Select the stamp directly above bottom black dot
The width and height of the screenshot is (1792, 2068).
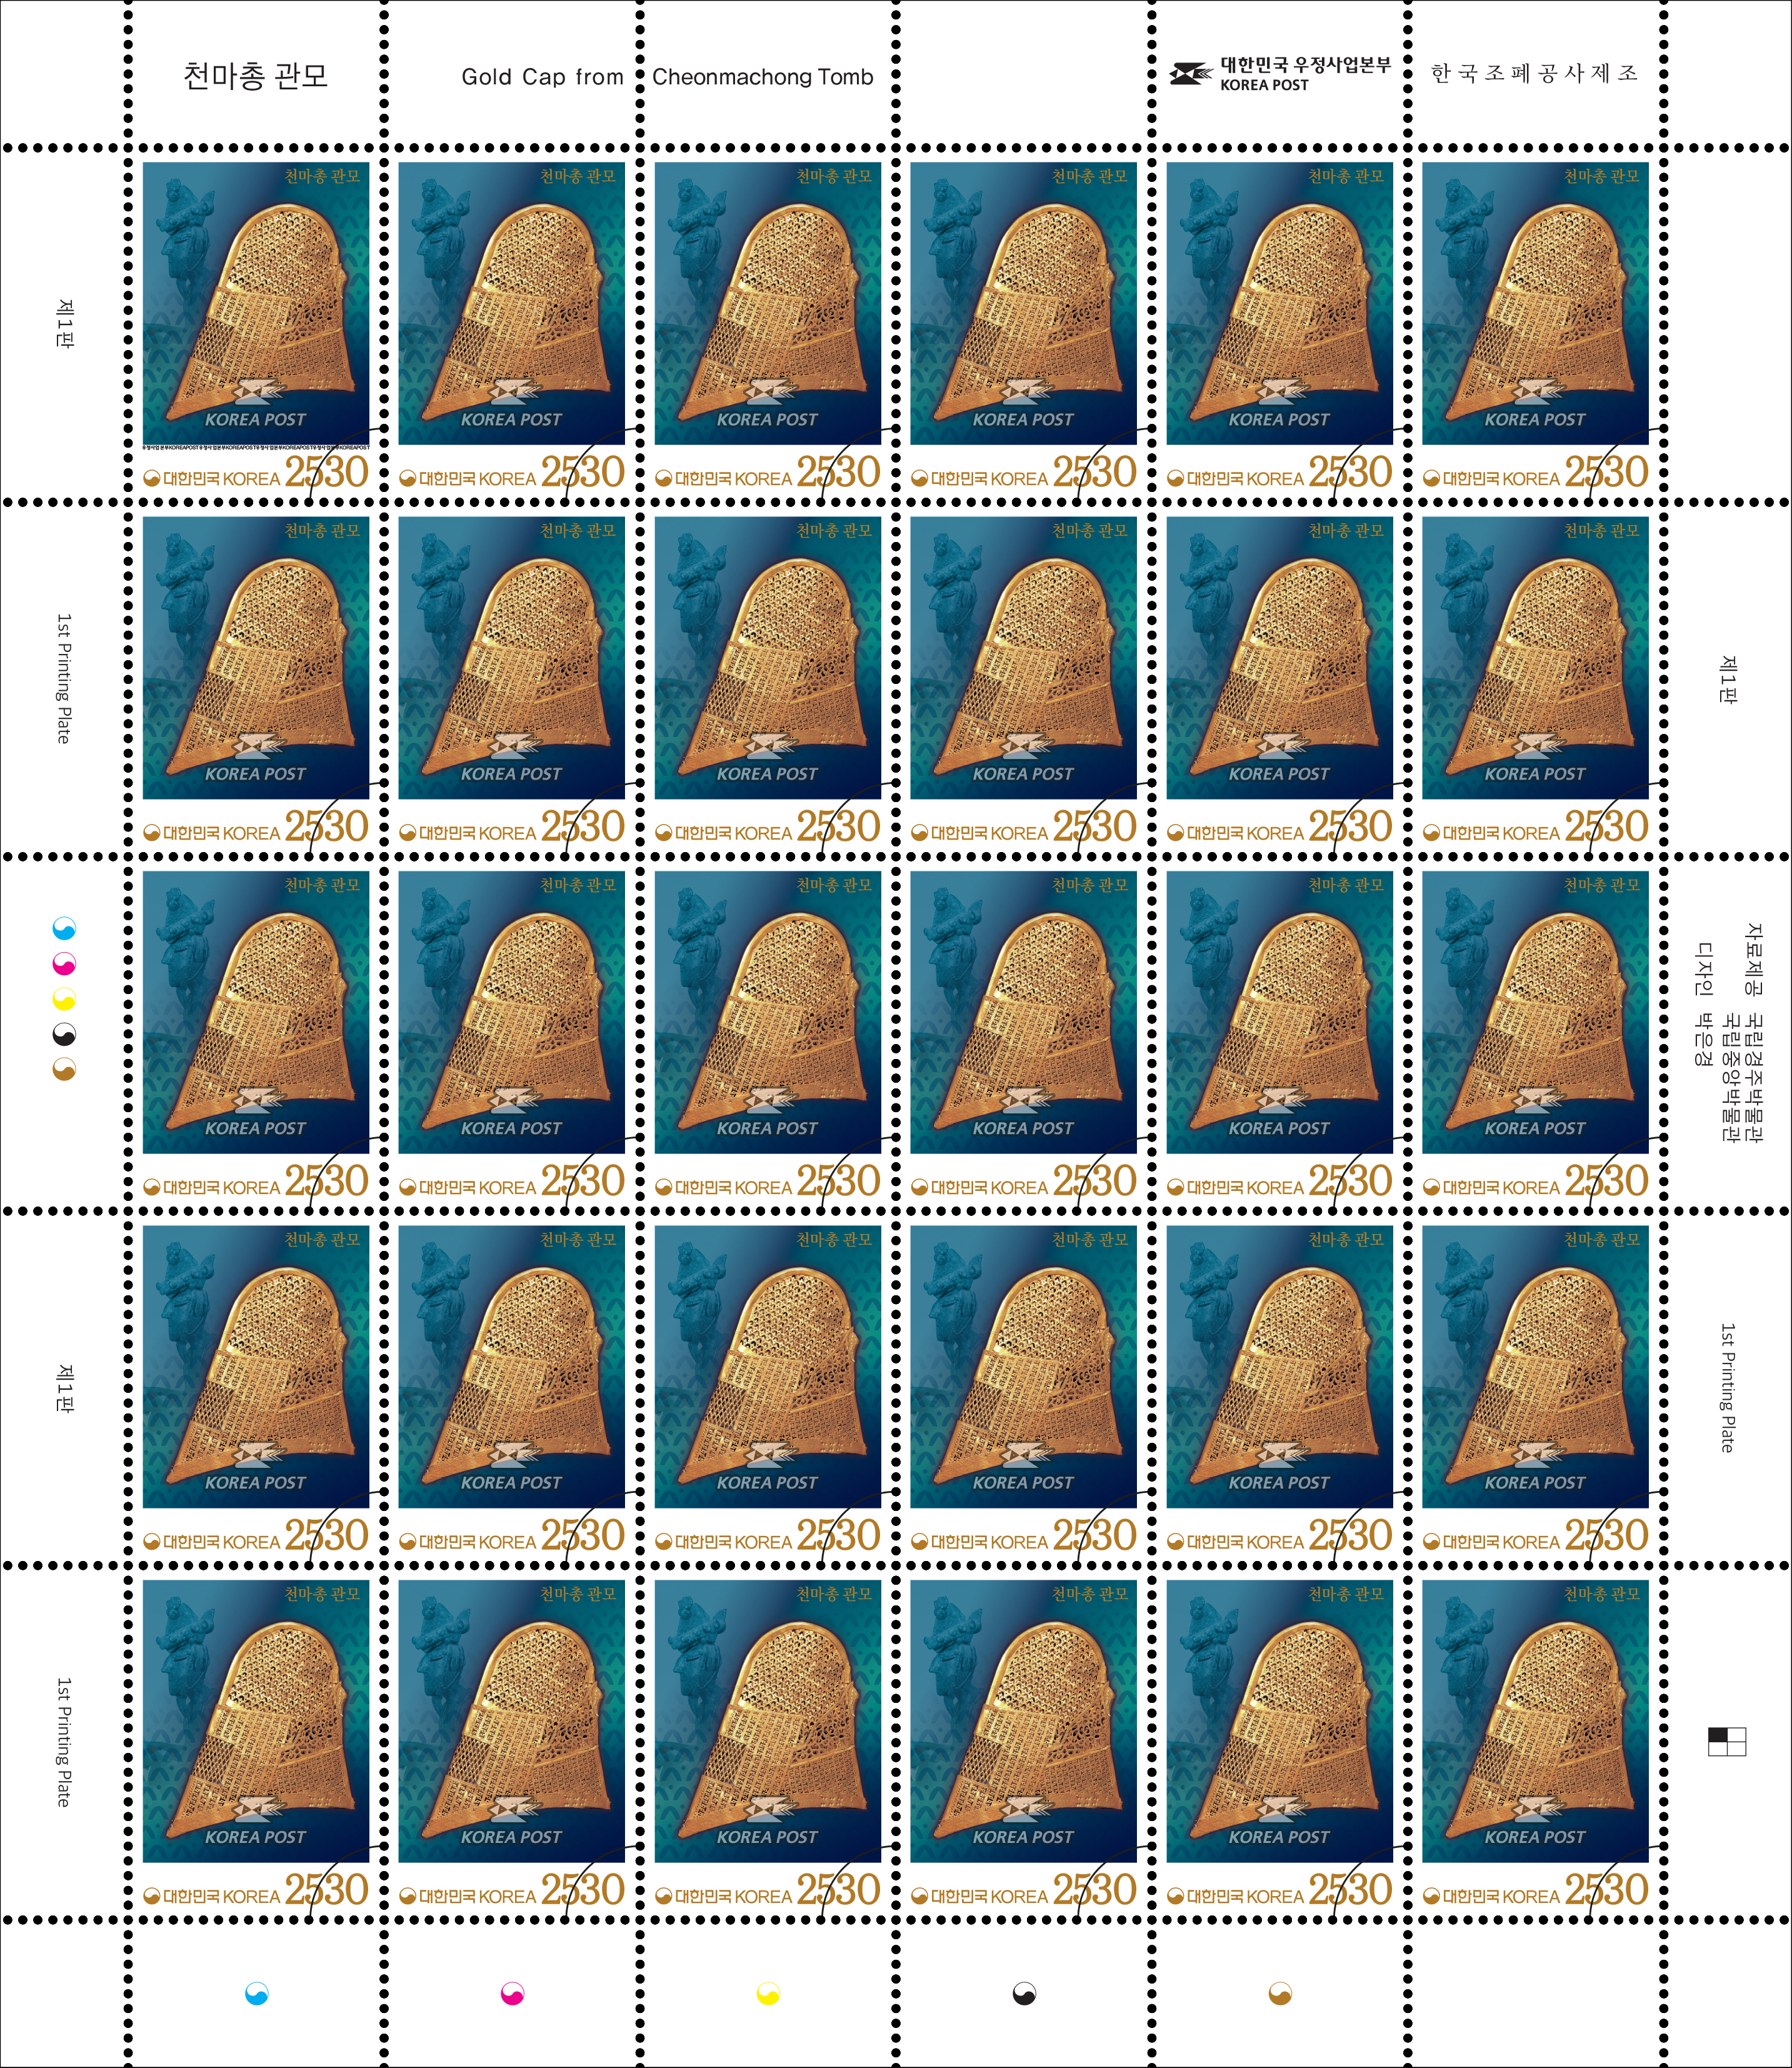(1024, 1743)
